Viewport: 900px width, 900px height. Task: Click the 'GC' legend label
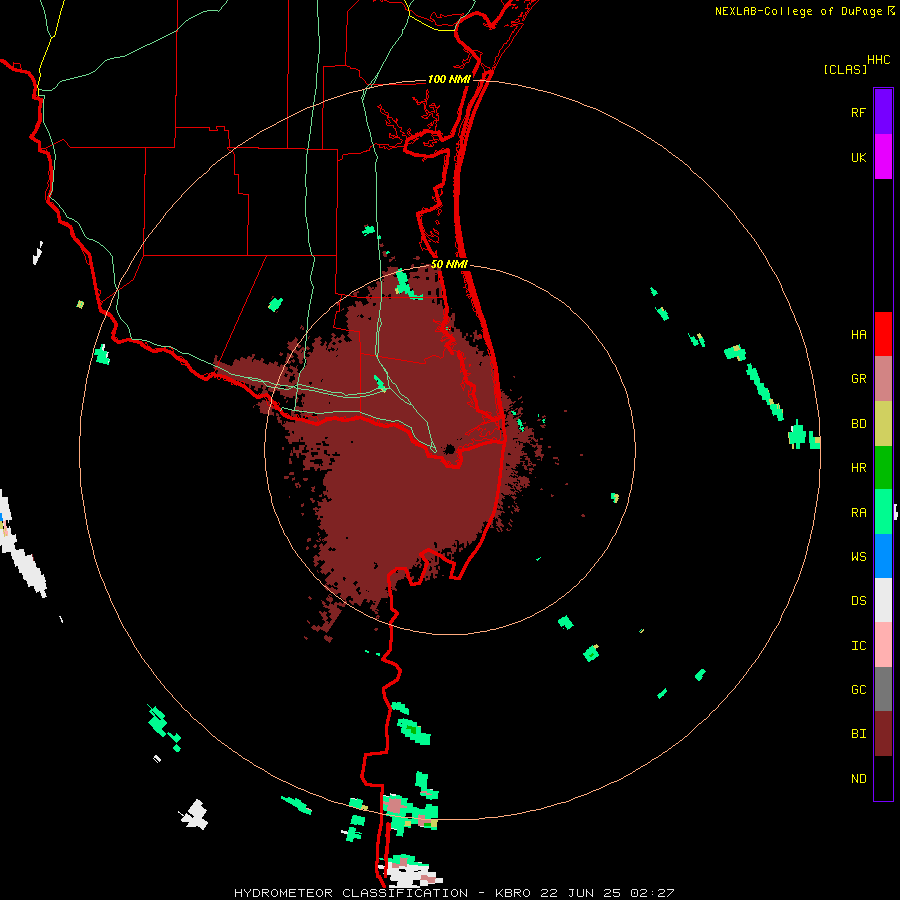858,689
